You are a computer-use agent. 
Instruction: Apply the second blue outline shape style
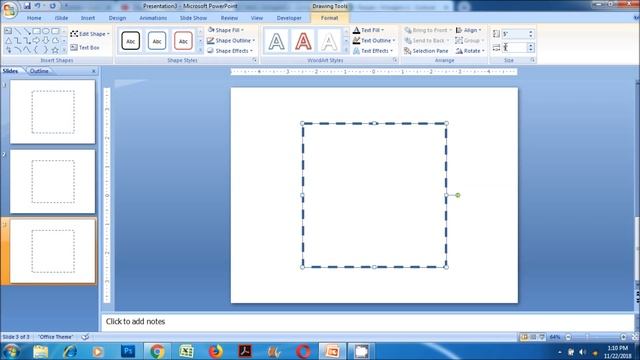[157, 41]
